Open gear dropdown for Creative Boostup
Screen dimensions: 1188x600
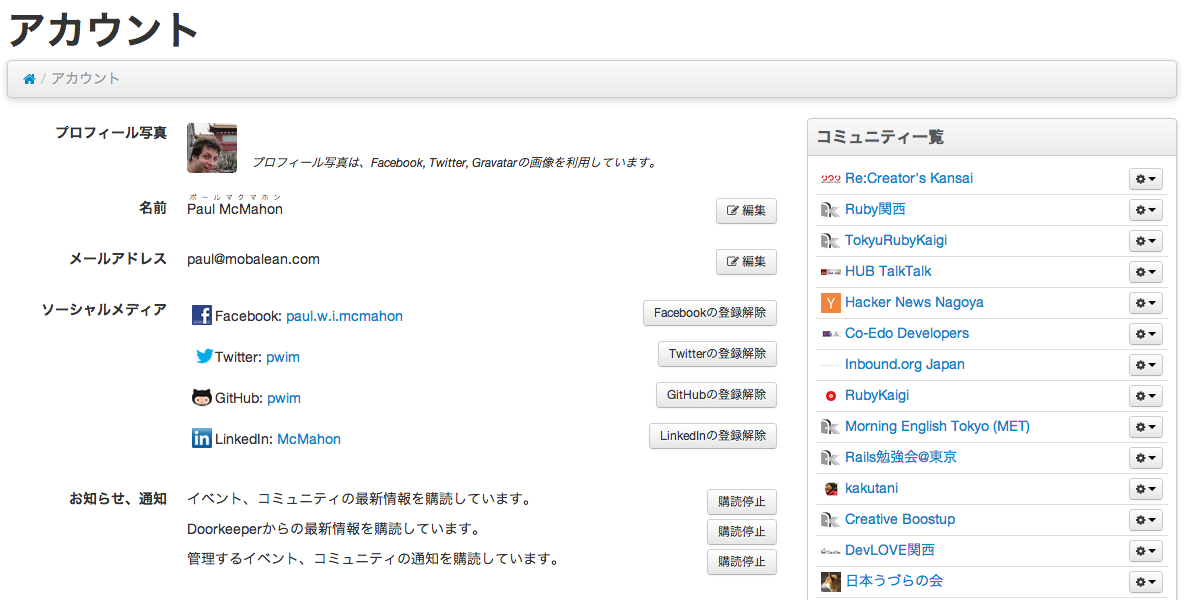pyautogui.click(x=1146, y=520)
